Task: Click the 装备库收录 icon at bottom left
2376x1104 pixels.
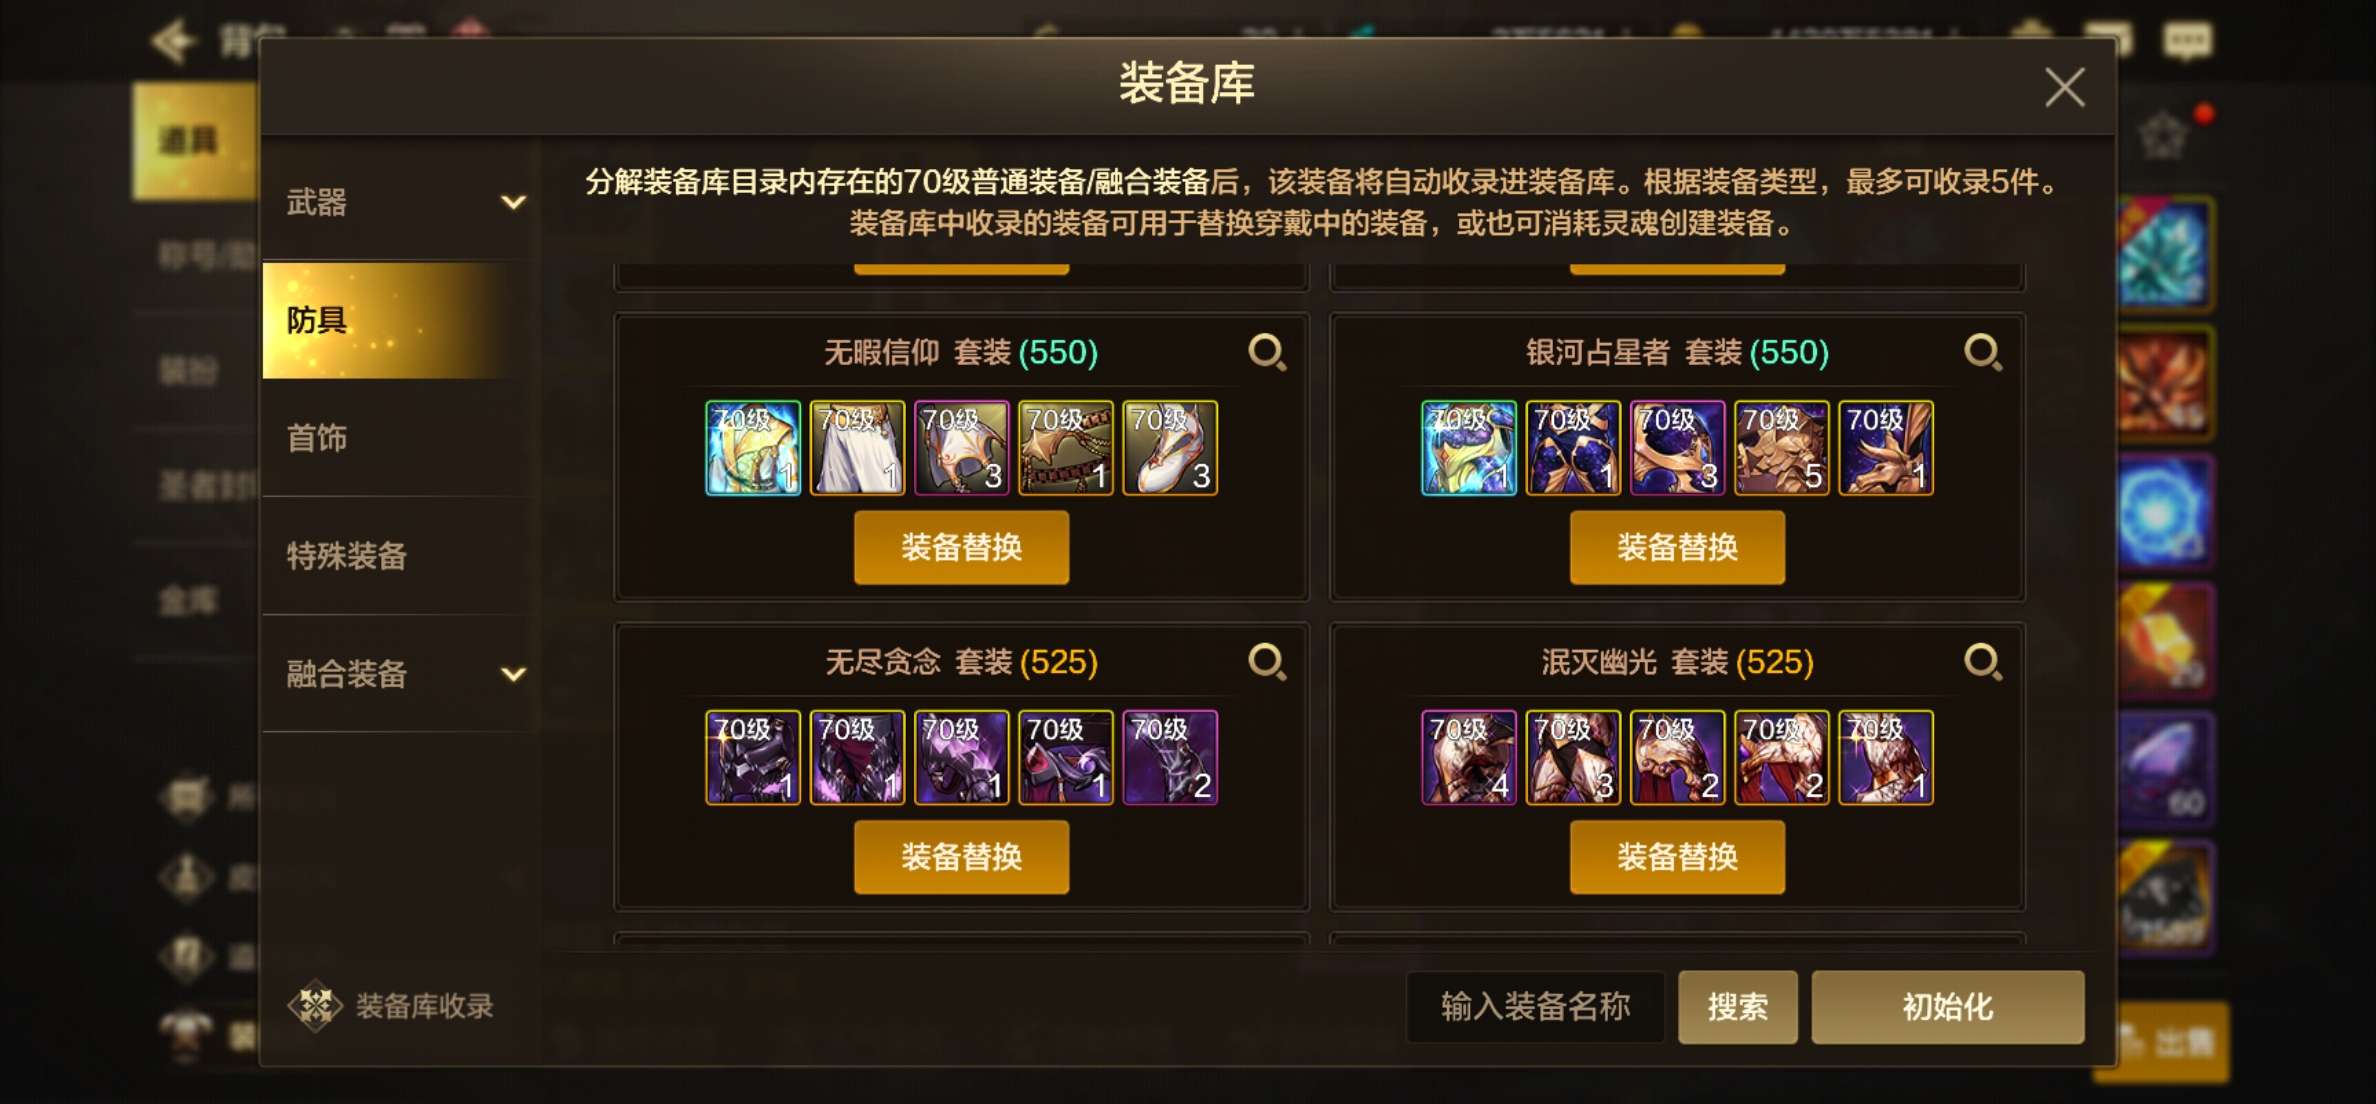Action: click(x=316, y=1006)
